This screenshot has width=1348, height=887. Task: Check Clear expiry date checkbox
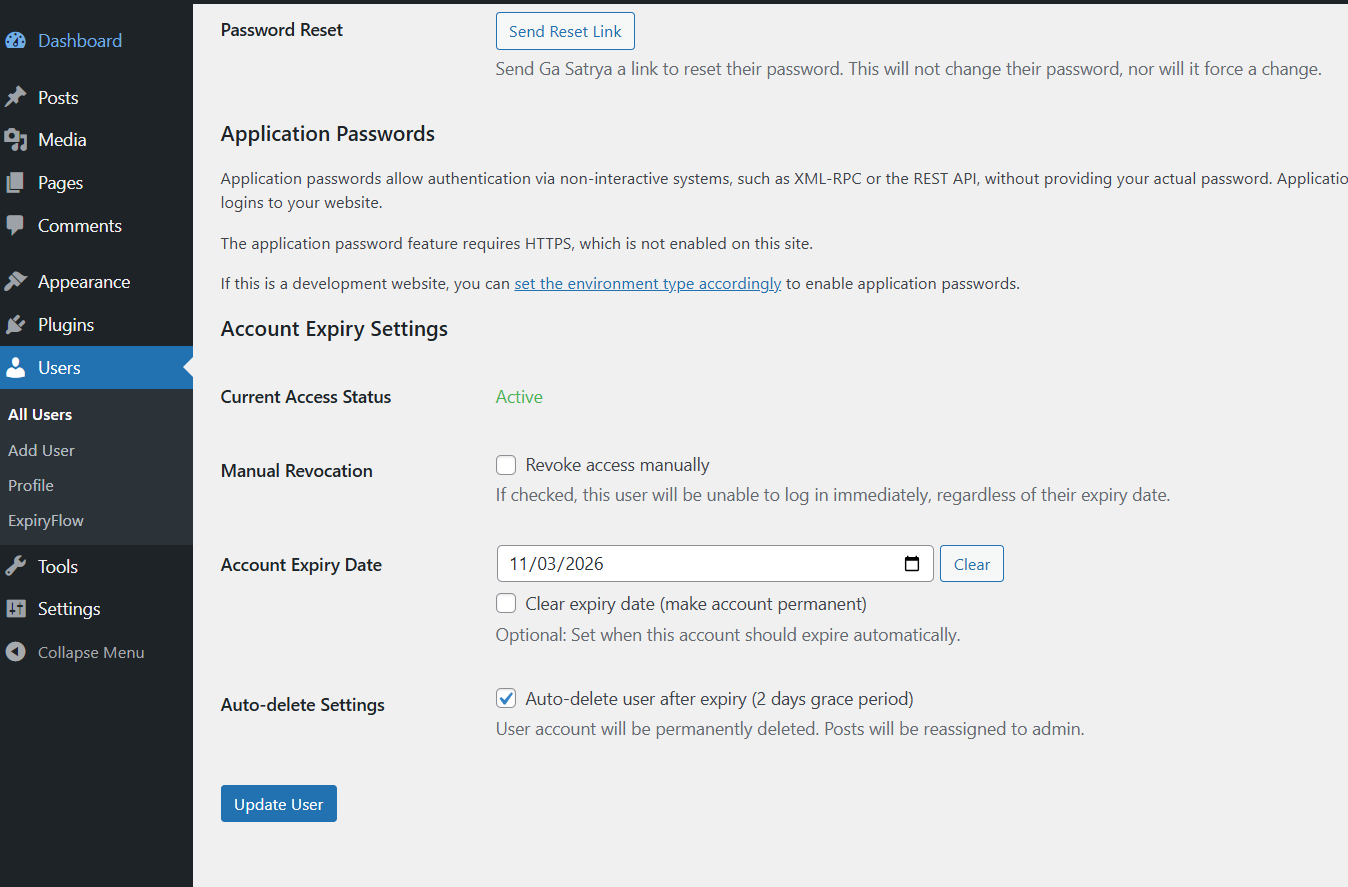tap(507, 604)
